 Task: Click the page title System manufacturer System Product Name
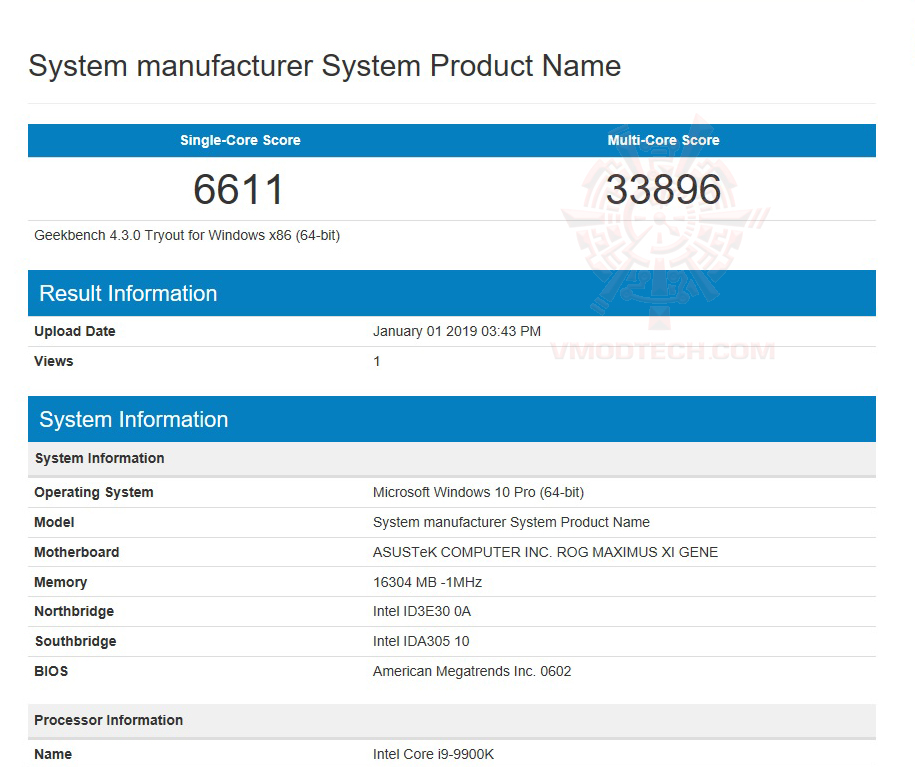(x=325, y=66)
